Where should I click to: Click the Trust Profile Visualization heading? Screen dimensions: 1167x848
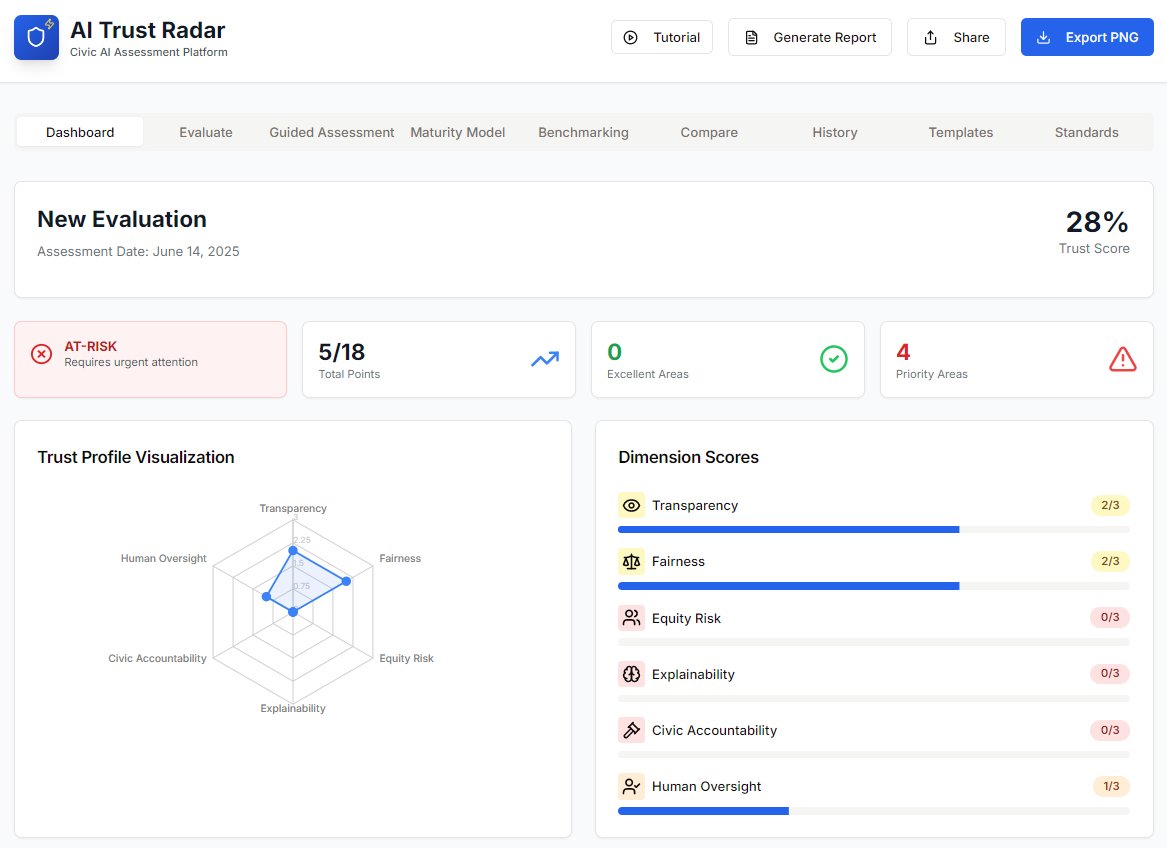click(136, 457)
